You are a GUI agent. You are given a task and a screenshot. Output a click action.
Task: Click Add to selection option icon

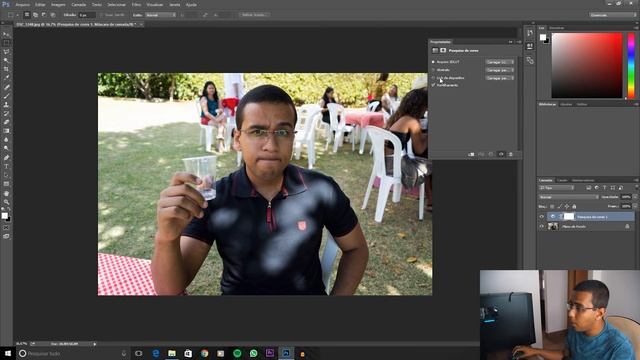click(36, 15)
